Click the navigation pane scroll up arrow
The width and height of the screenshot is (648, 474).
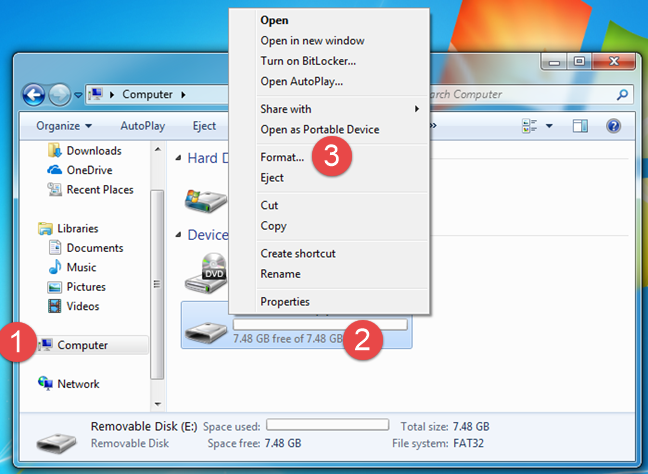coord(157,150)
